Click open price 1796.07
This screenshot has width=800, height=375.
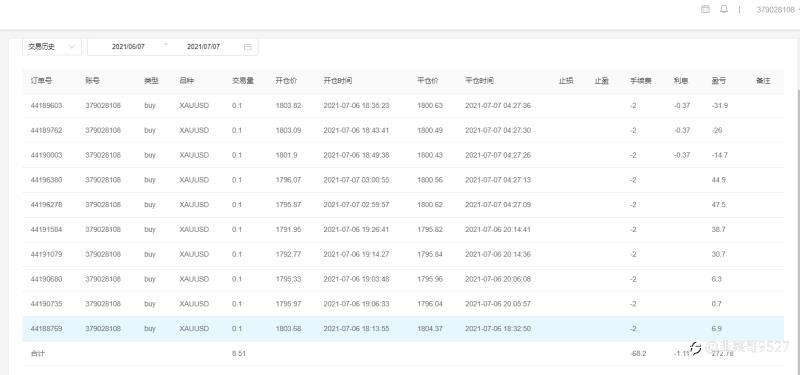click(288, 180)
